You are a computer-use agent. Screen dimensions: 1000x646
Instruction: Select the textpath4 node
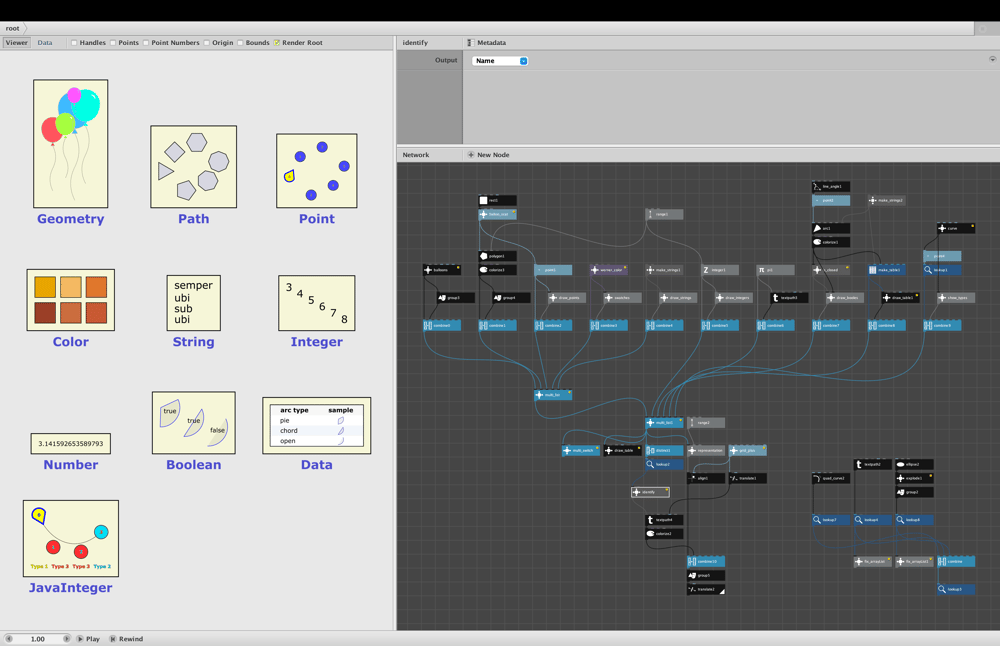[x=664, y=520]
